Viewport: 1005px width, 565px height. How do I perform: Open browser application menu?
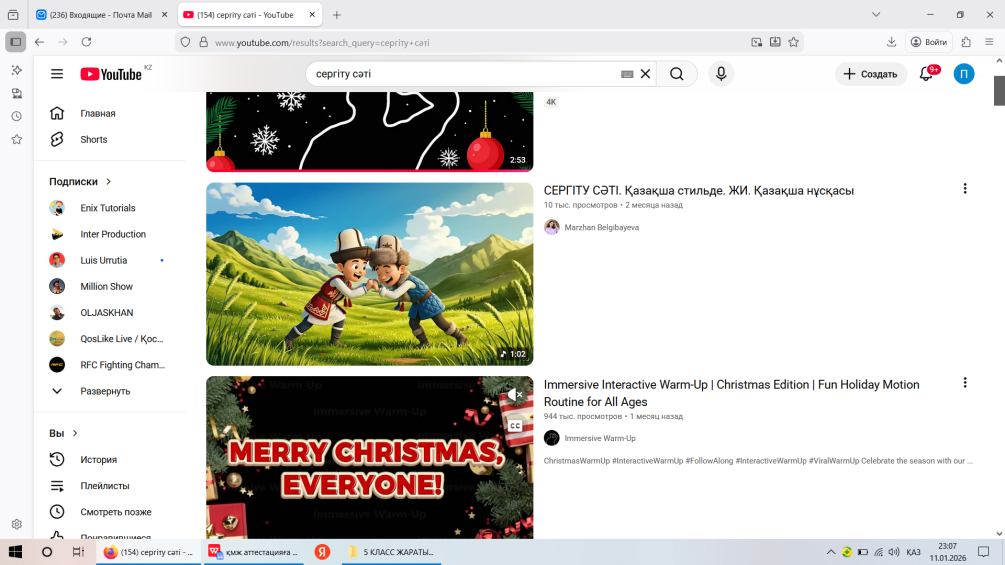(989, 42)
